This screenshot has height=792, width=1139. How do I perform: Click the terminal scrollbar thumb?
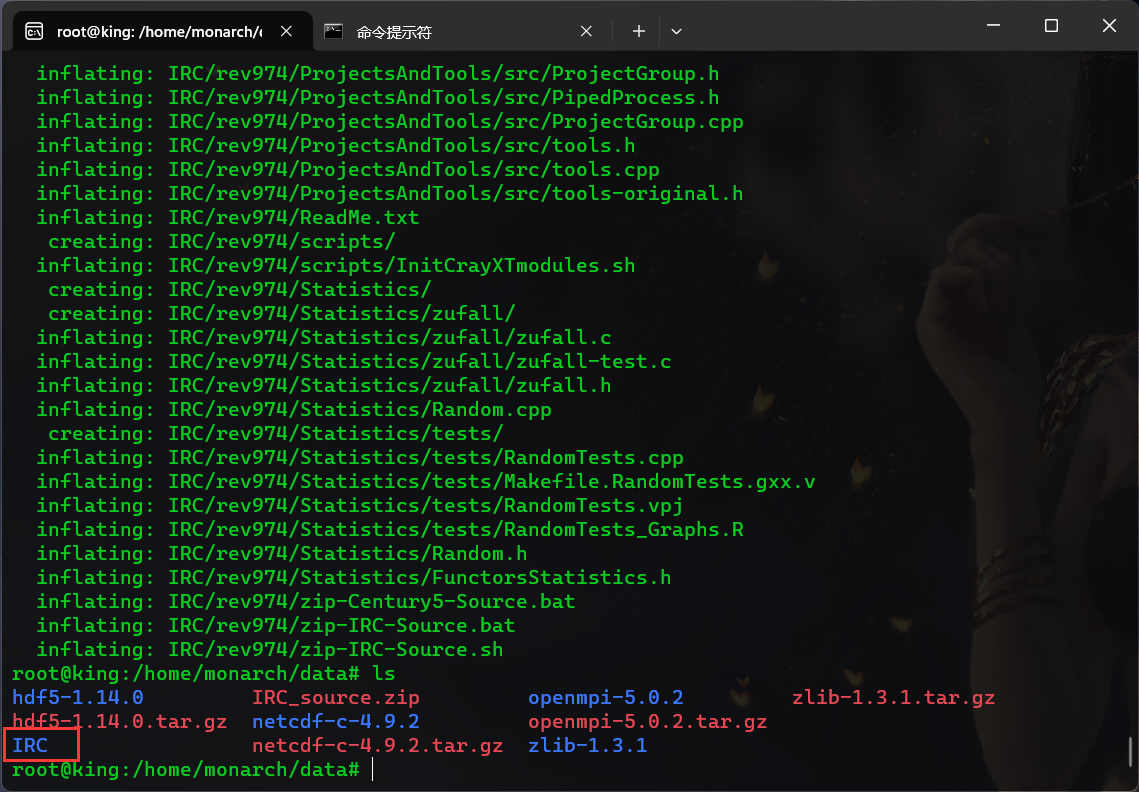[1130, 751]
